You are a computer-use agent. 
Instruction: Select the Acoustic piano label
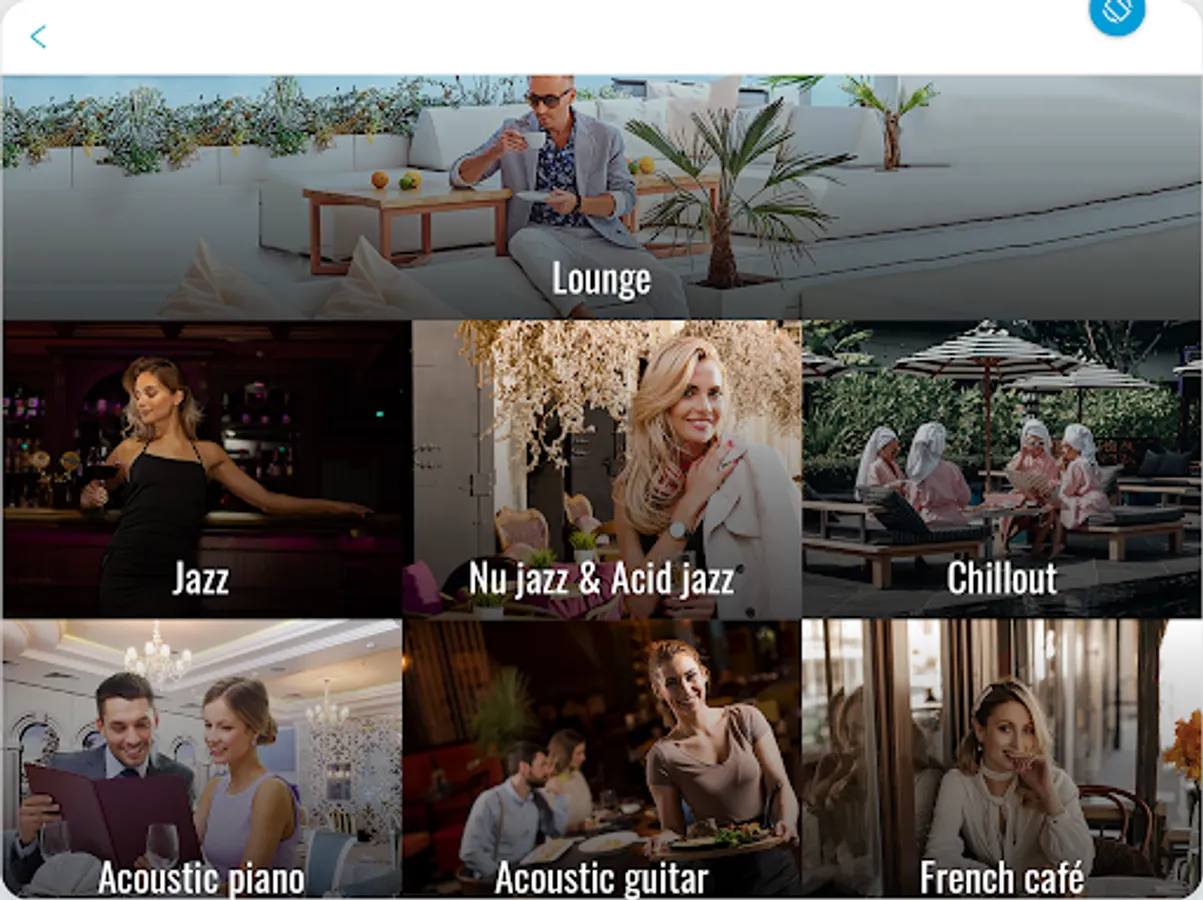[201, 878]
